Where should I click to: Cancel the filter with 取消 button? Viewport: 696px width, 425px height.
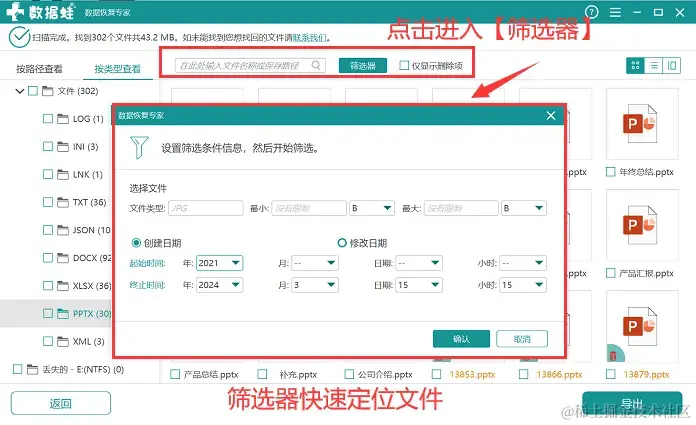coord(522,339)
